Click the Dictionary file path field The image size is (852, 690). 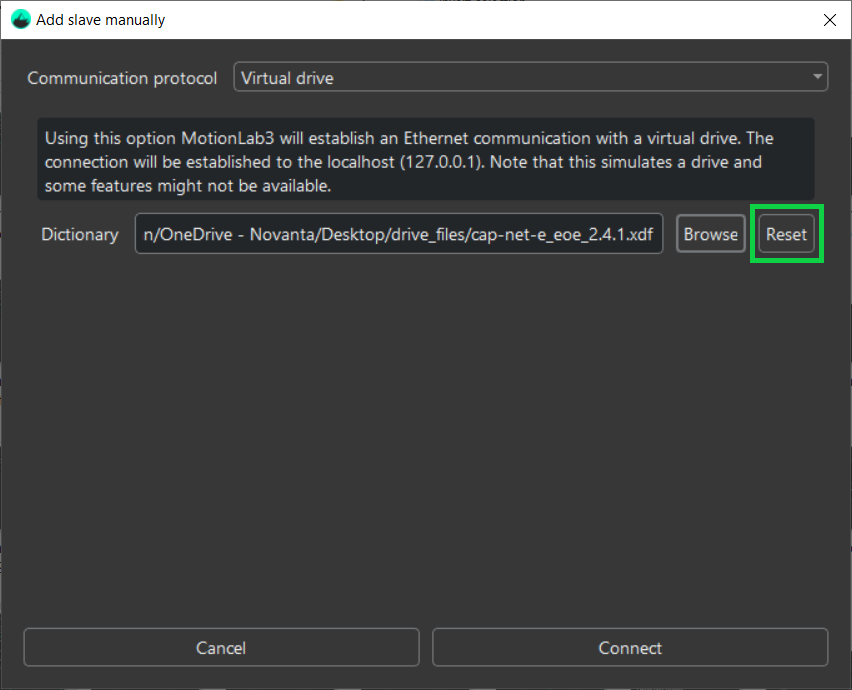(398, 234)
